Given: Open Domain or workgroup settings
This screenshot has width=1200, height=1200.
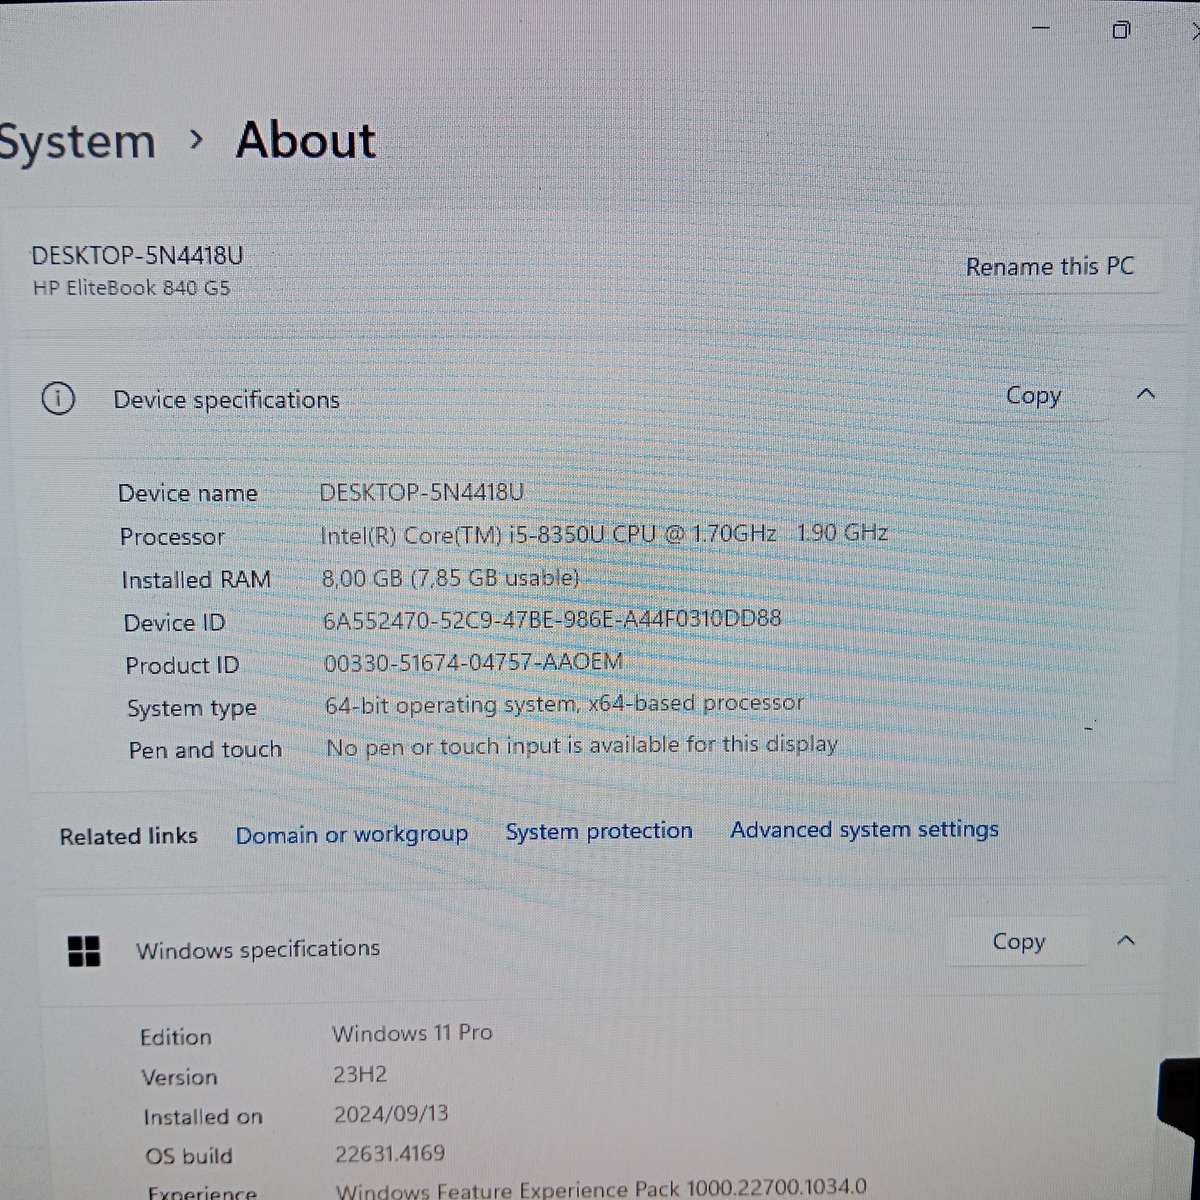Looking at the screenshot, I should pyautogui.click(x=352, y=834).
